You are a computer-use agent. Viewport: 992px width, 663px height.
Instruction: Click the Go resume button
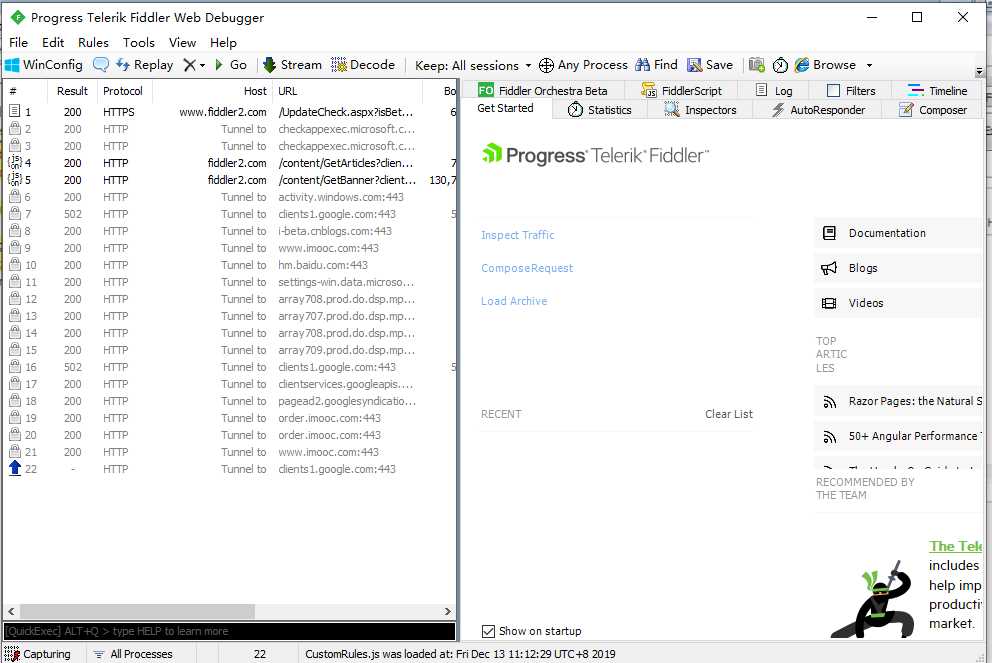(x=231, y=65)
